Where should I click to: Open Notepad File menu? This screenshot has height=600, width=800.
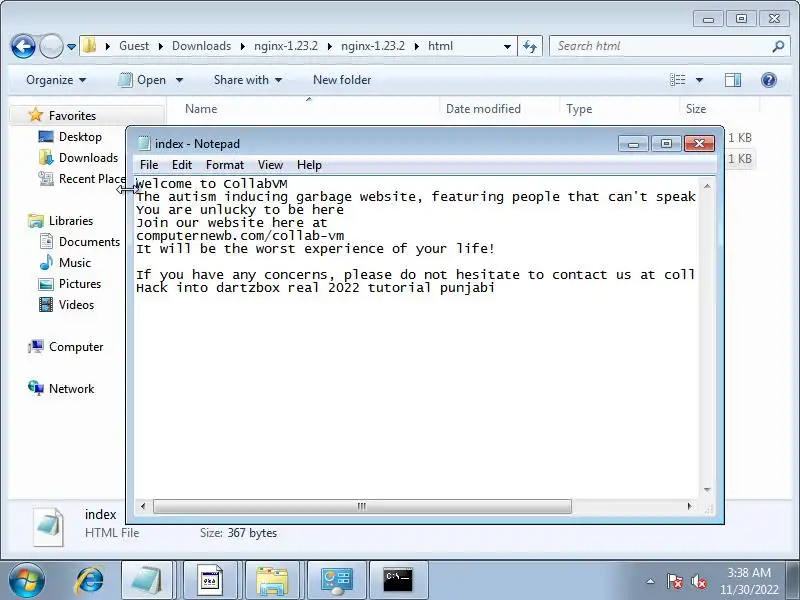click(x=149, y=165)
